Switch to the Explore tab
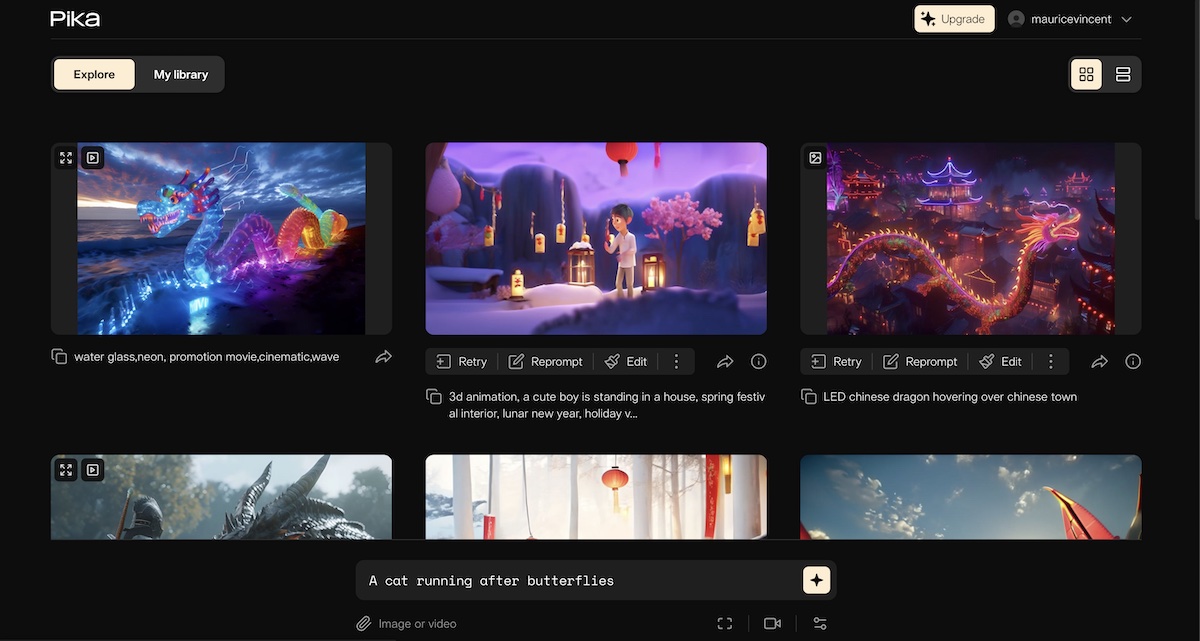 point(94,74)
